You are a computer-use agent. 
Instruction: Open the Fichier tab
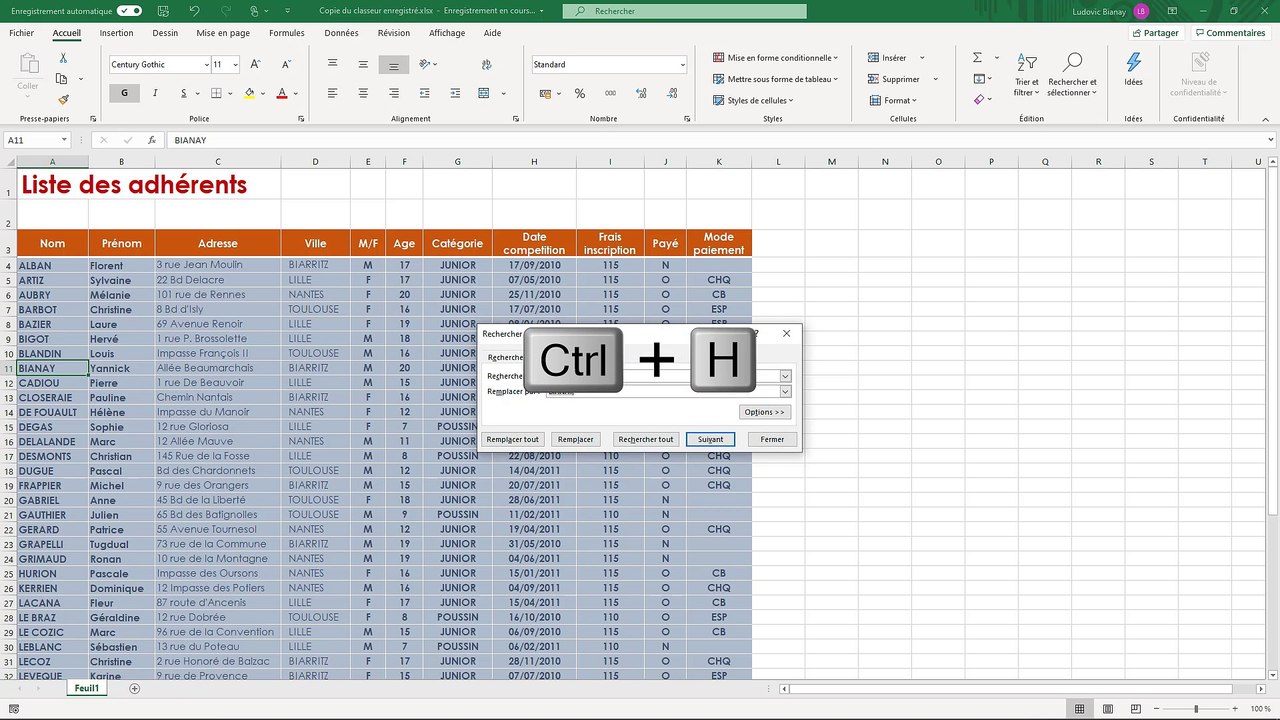(22, 33)
